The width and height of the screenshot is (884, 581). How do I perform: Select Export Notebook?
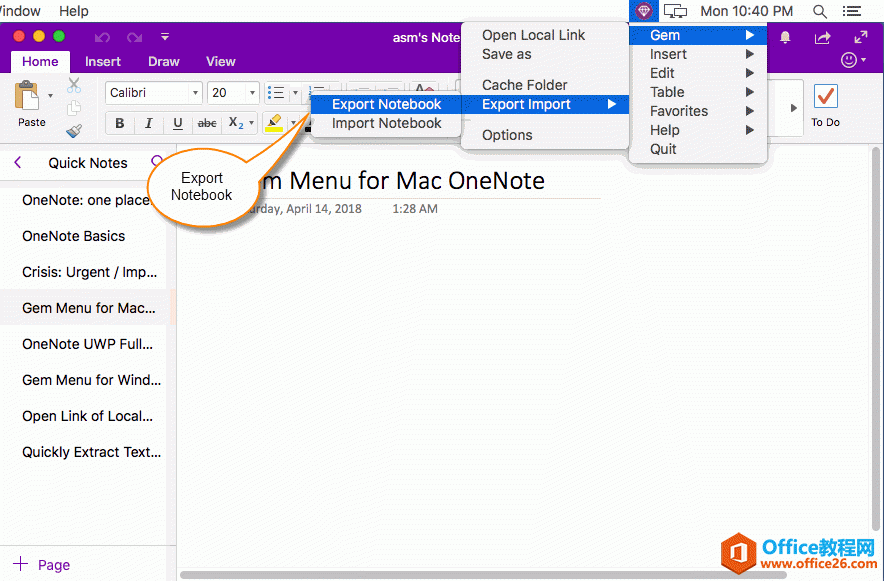(x=385, y=103)
